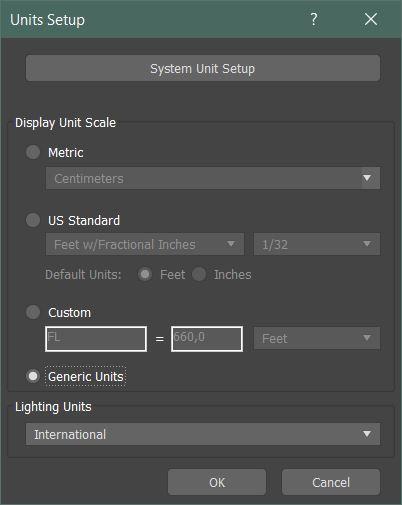Select the Custom radio button

click(x=33, y=312)
